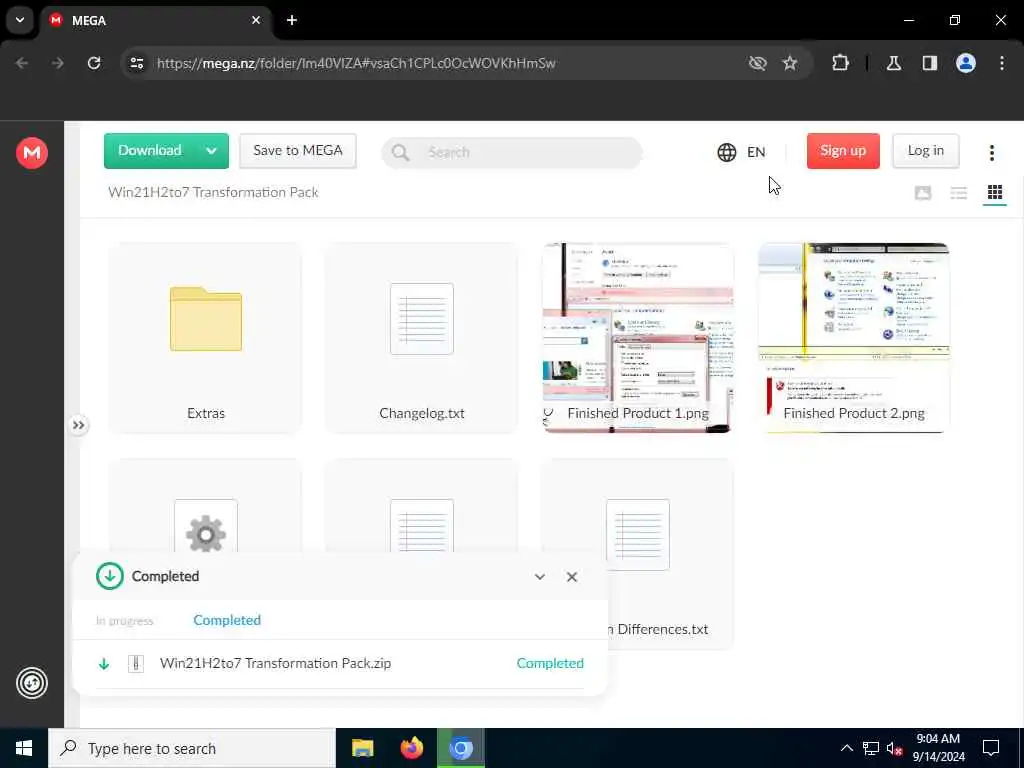The image size is (1024, 768).
Task: Open a new browser tab
Action: [292, 20]
